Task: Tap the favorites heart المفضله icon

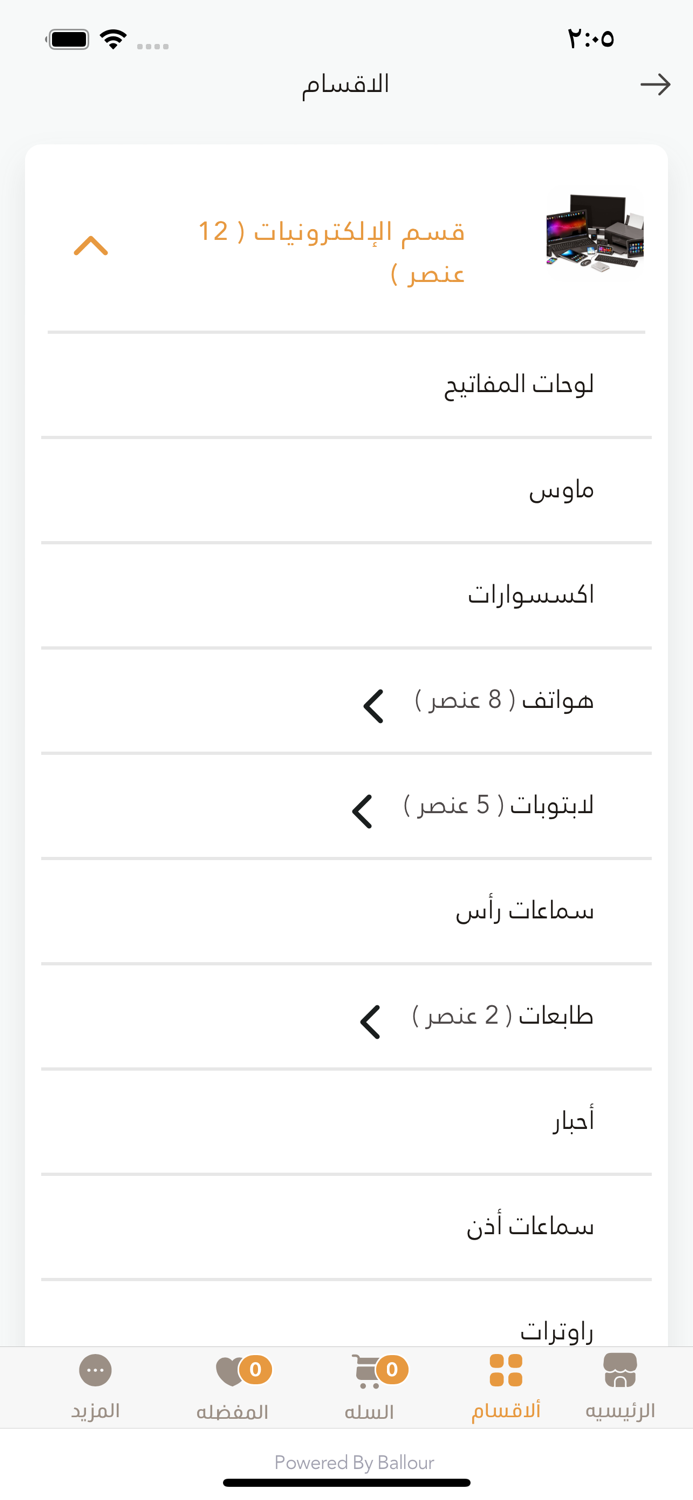Action: [x=240, y=1372]
